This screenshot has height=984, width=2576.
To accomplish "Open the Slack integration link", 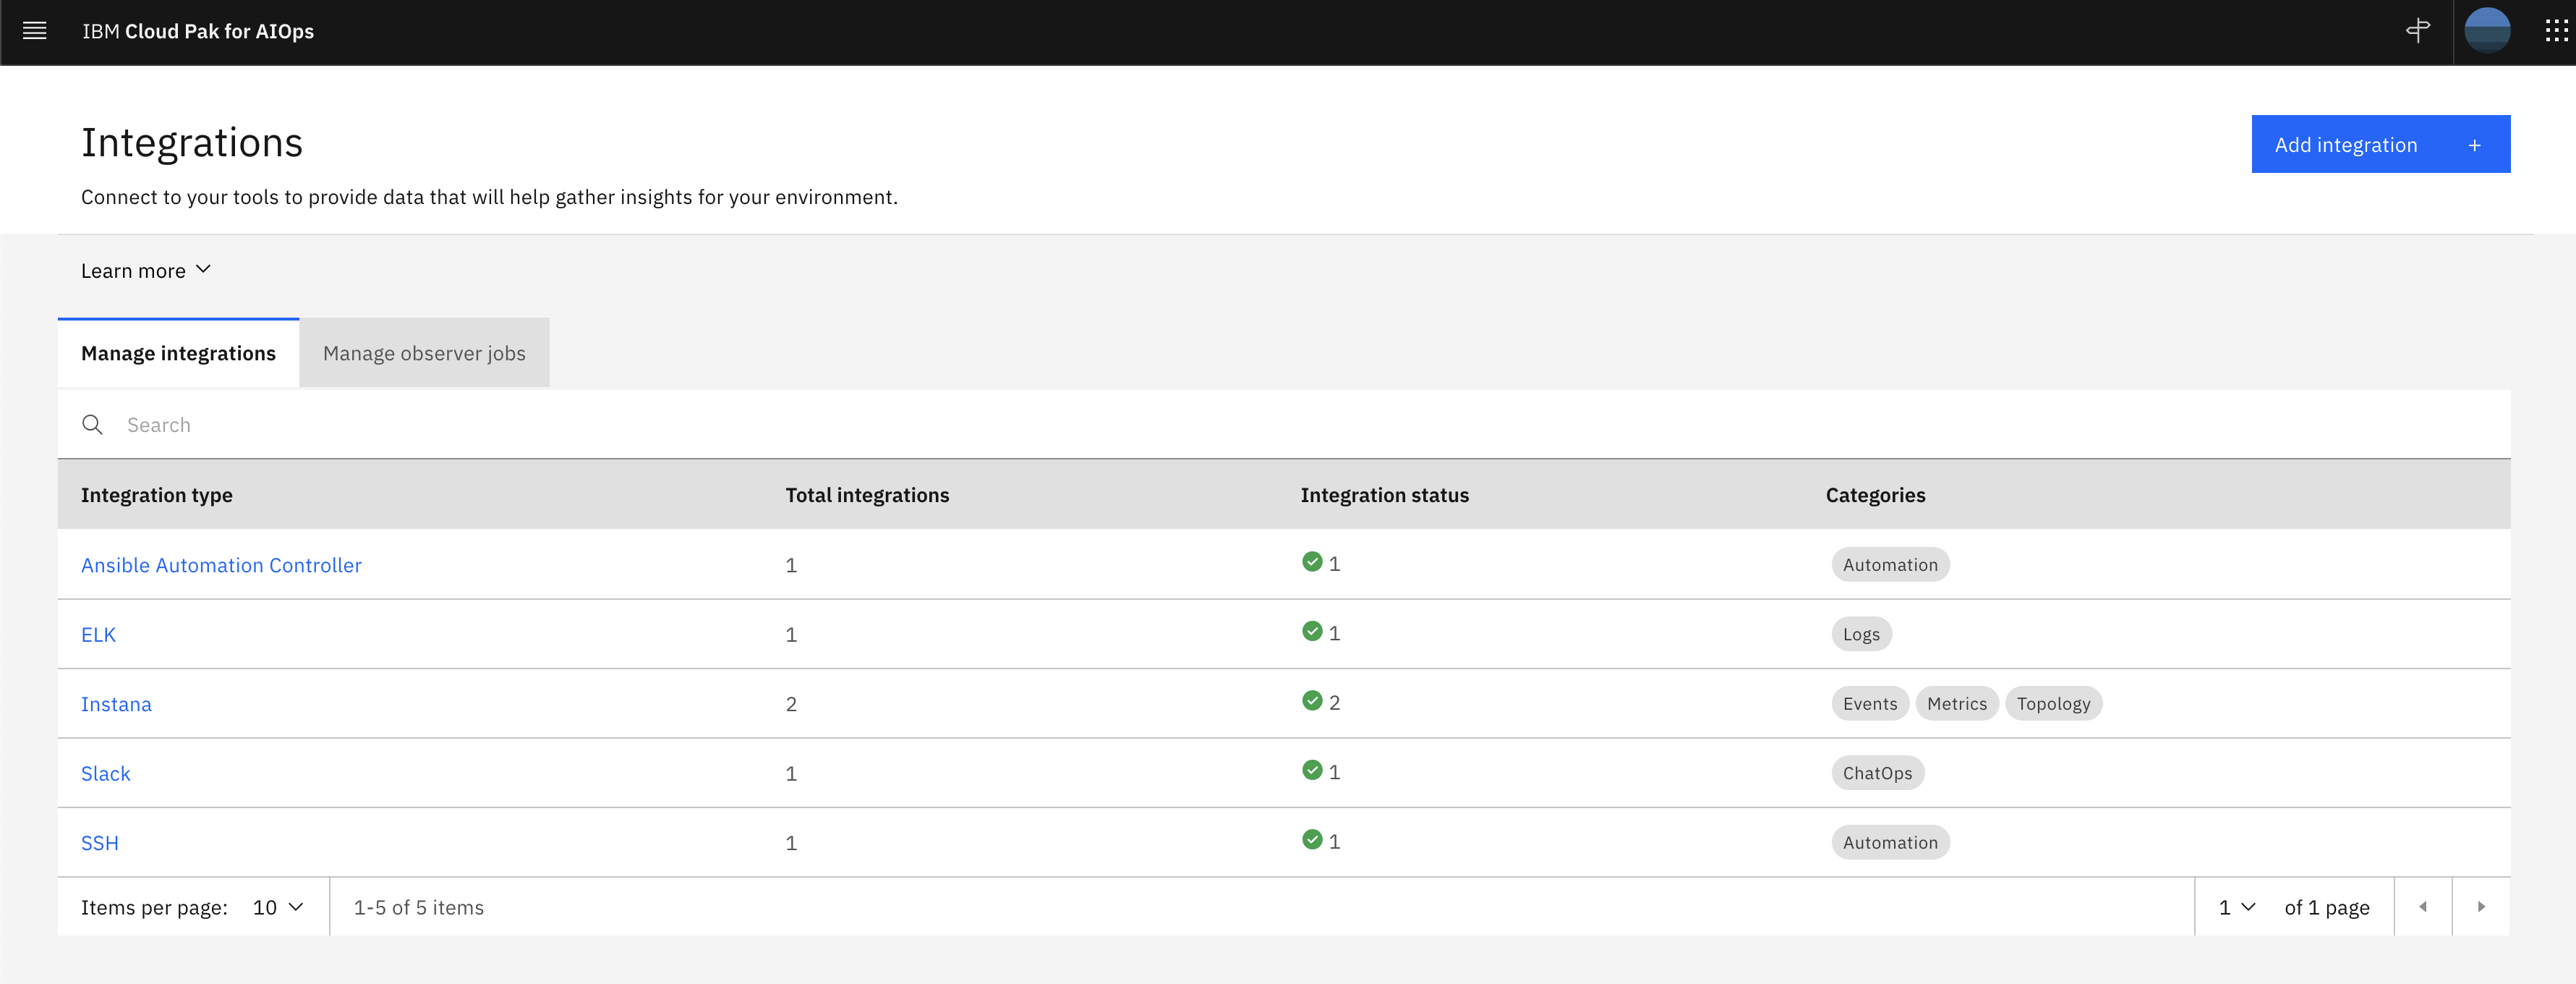I will 105,774.
